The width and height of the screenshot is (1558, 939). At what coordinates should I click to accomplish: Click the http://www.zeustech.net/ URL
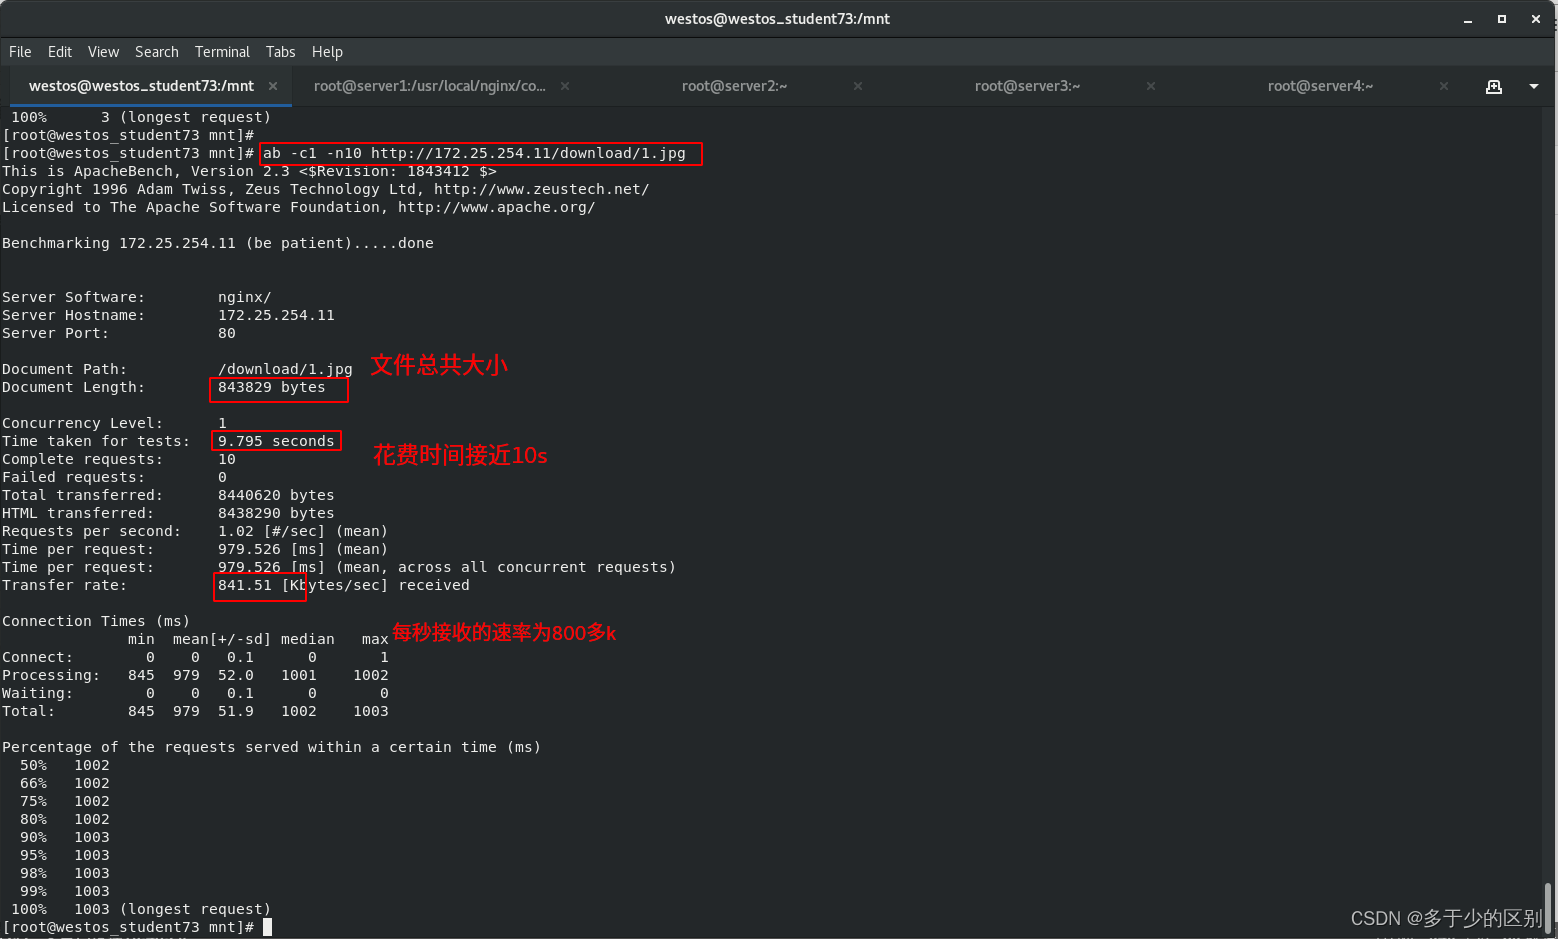pos(541,189)
